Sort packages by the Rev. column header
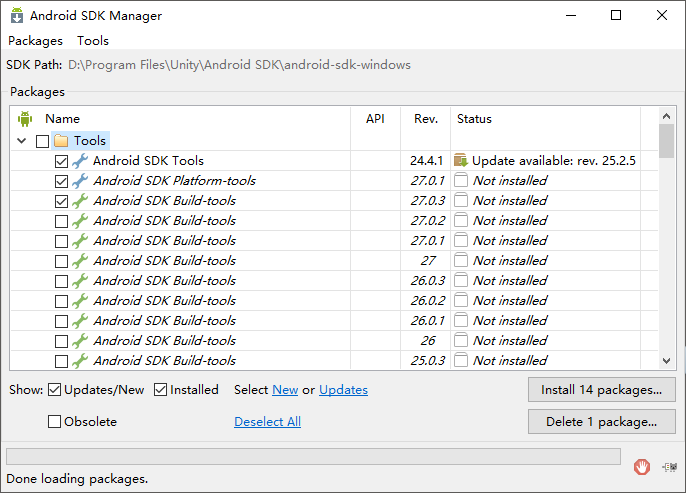Screen dimensions: 686x493 coord(426,119)
